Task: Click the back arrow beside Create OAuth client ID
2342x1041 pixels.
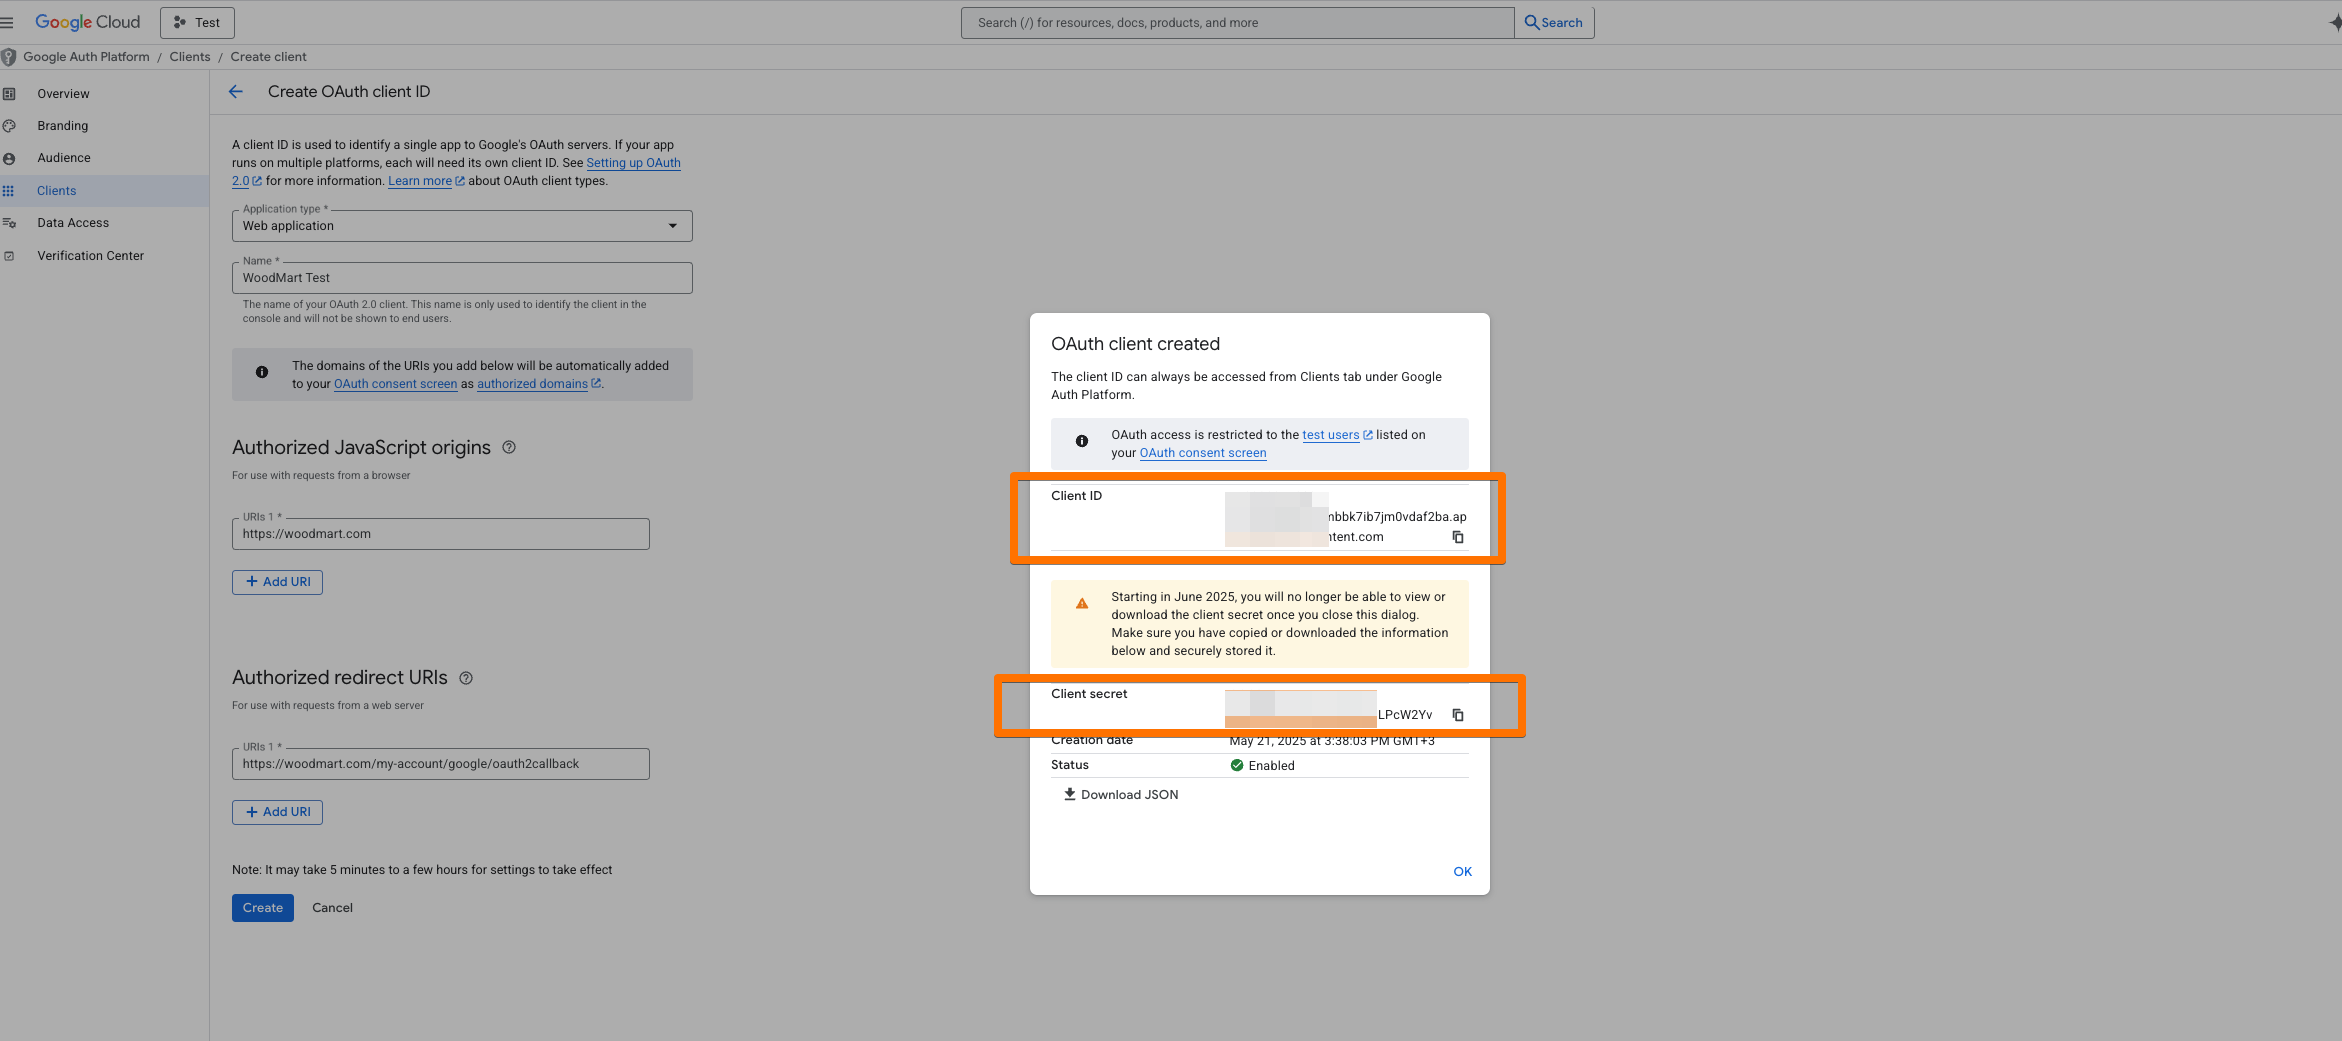Action: (236, 92)
